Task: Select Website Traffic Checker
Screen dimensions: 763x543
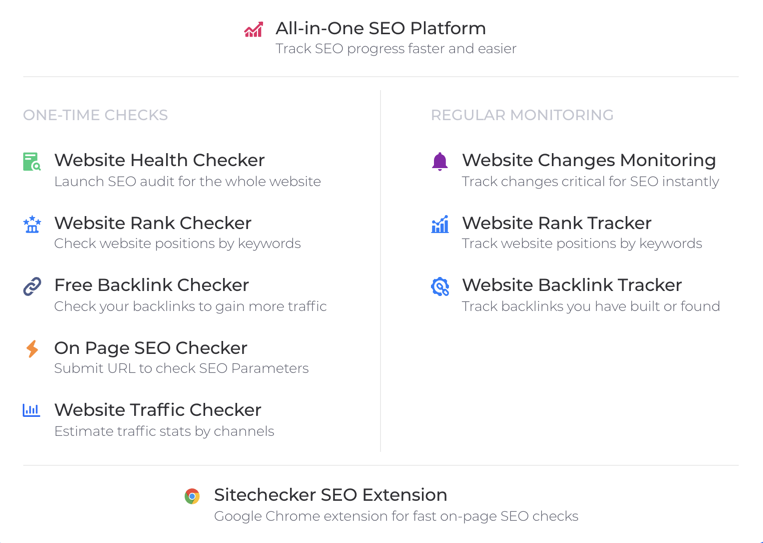Action: pyautogui.click(x=158, y=410)
